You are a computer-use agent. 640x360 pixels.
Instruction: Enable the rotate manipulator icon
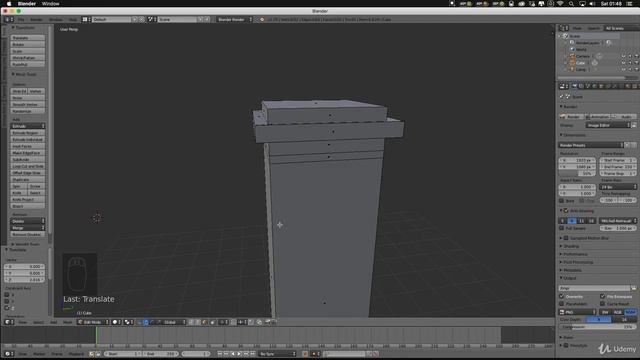[152, 322]
